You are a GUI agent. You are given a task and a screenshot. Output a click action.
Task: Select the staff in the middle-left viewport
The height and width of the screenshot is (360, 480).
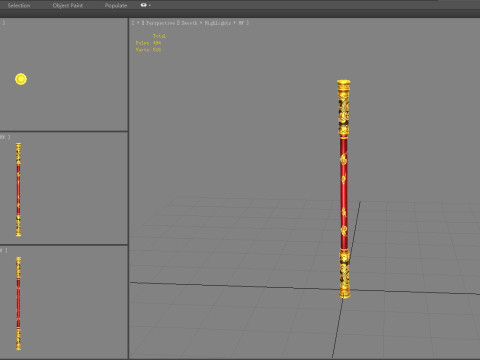(x=18, y=190)
